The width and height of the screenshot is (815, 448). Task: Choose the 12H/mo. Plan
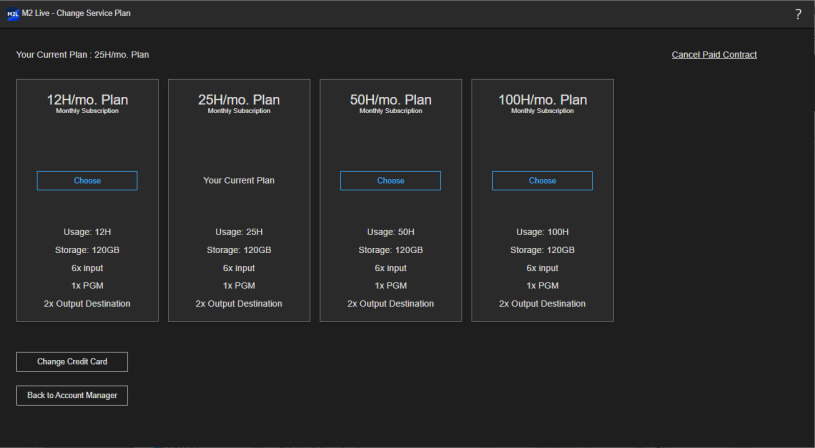[87, 181]
